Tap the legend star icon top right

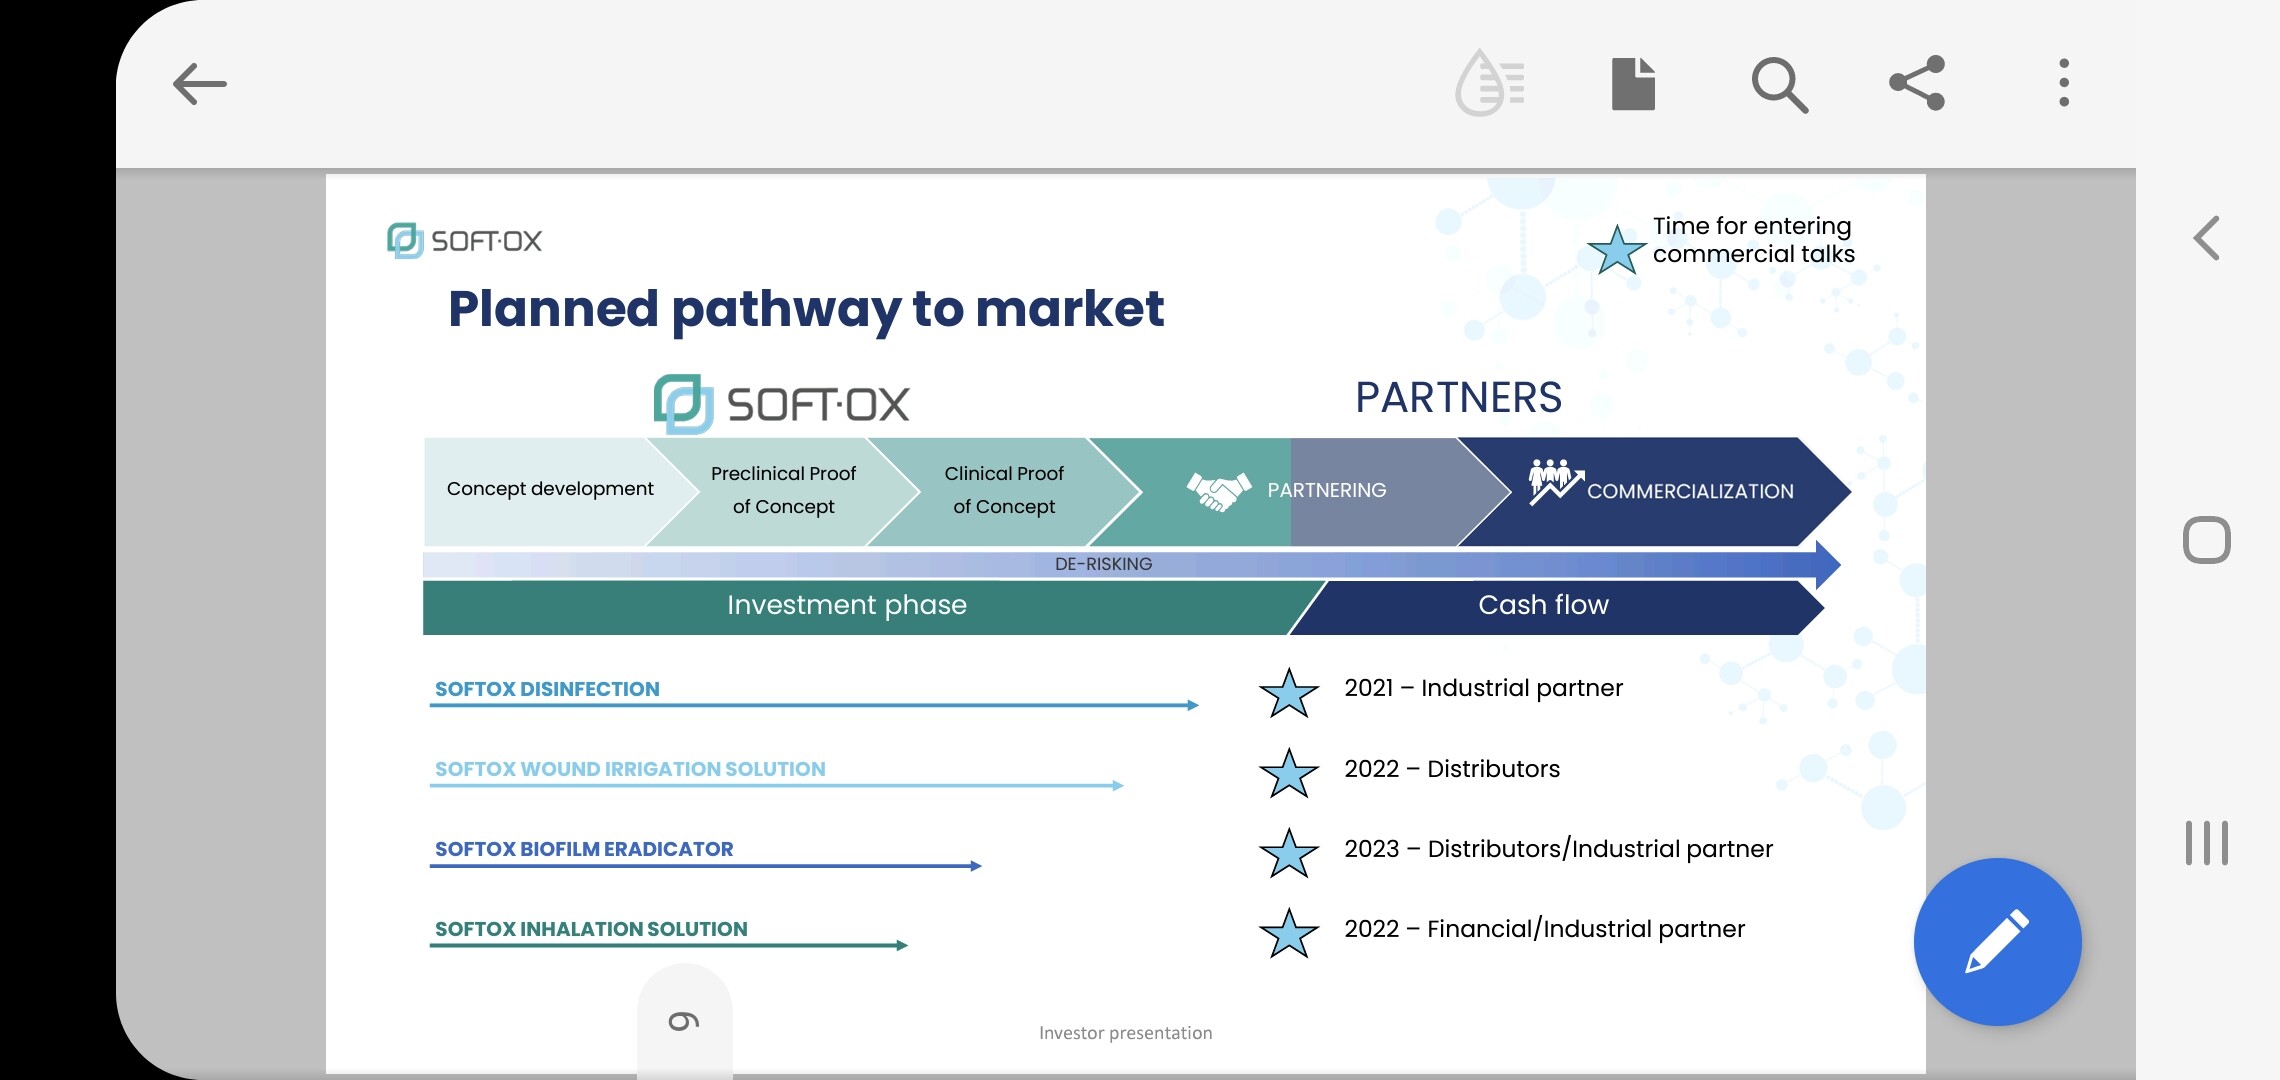[x=1616, y=250]
